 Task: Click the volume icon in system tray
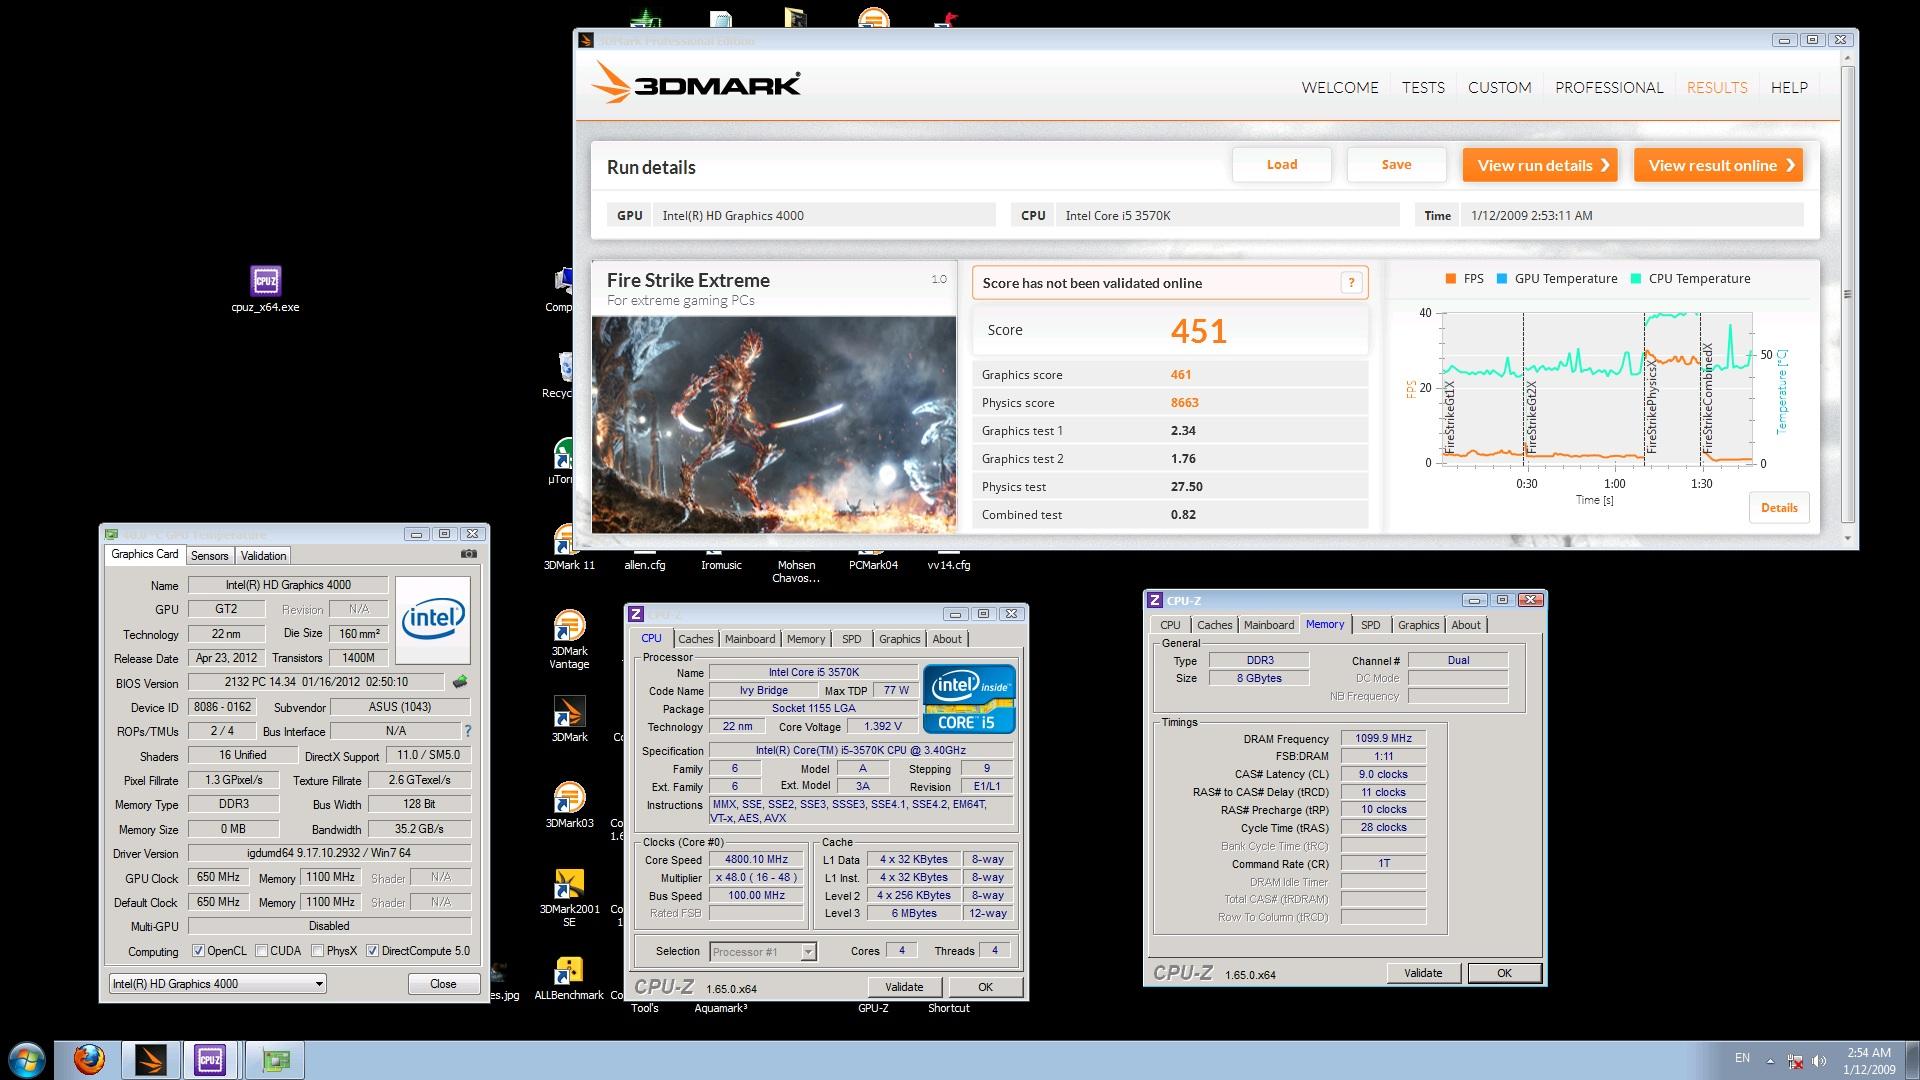coord(1819,1060)
